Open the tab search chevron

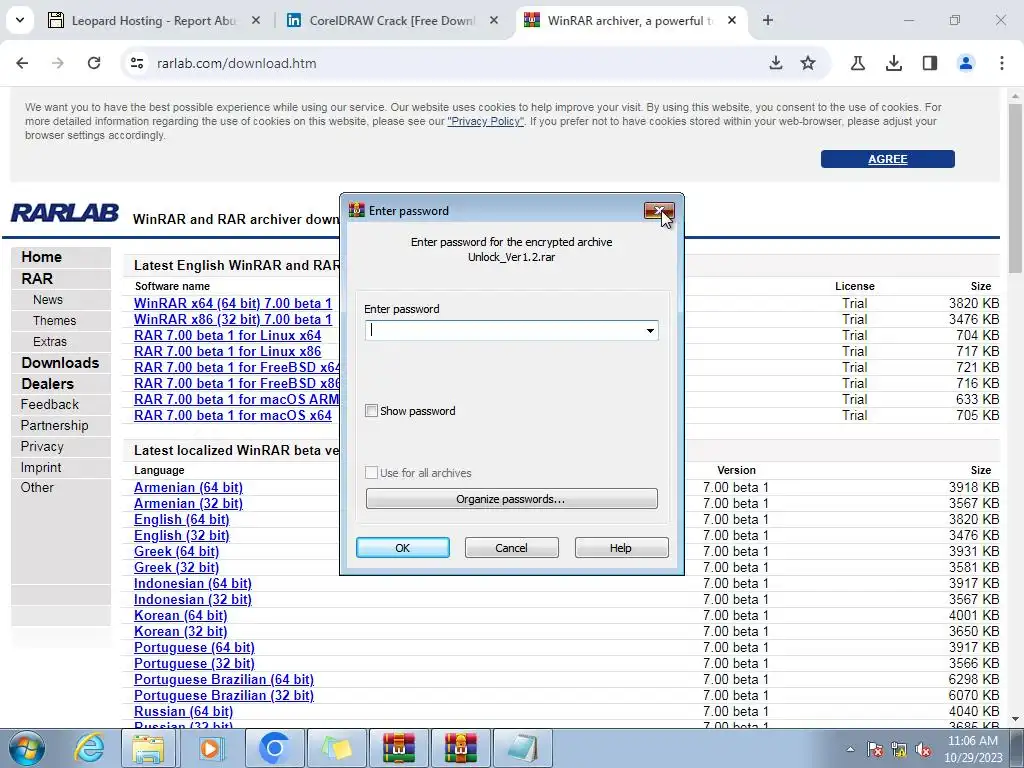point(20,20)
